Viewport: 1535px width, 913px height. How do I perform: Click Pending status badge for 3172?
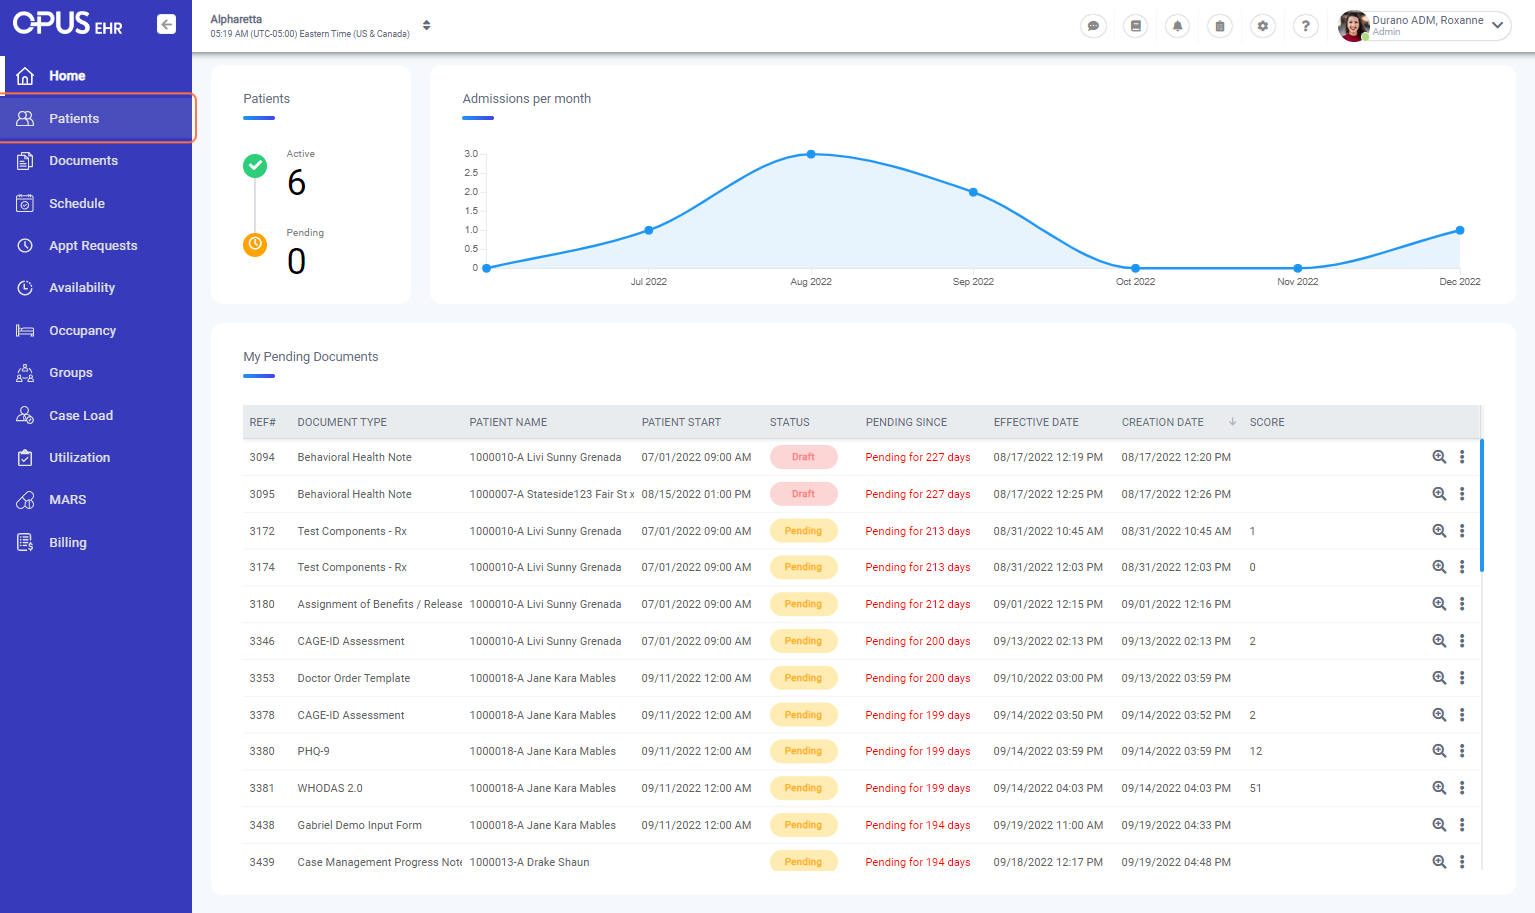tap(803, 531)
